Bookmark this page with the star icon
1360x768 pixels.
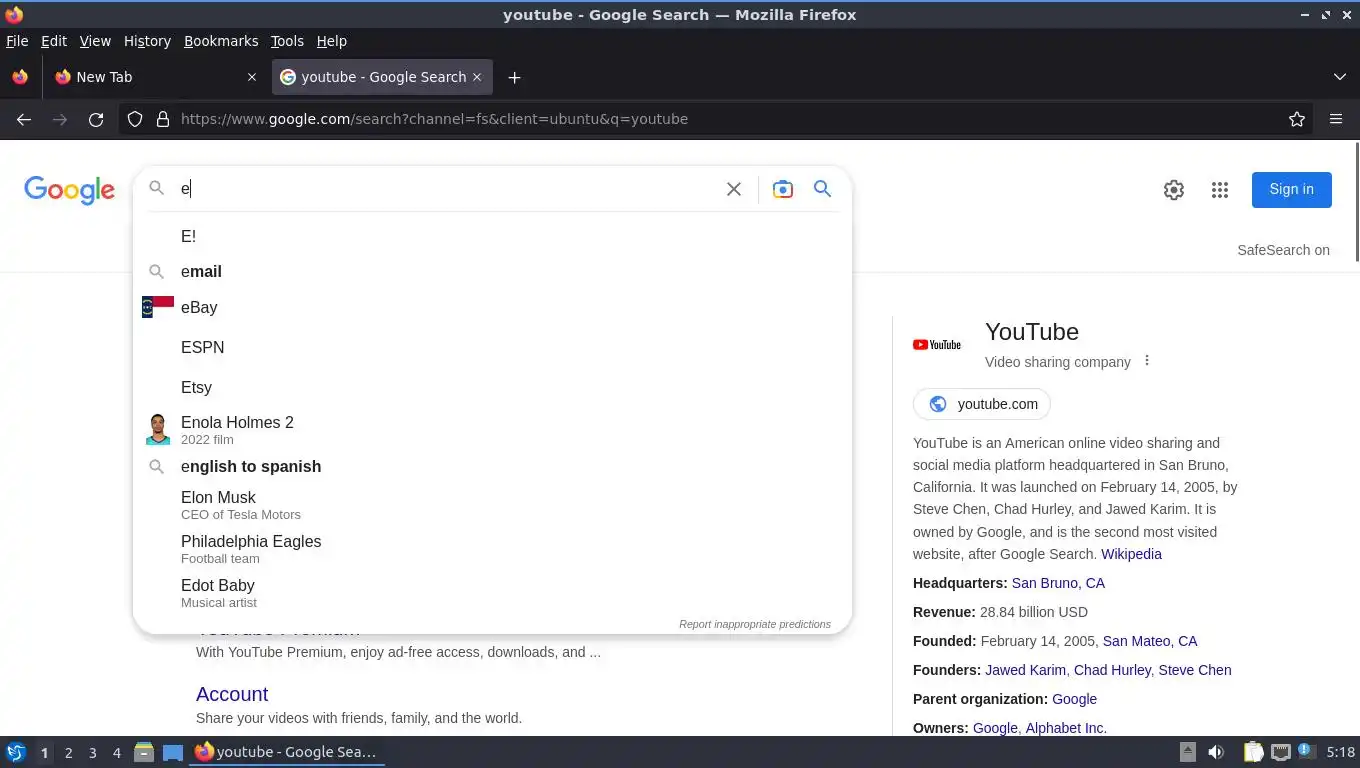1297,119
